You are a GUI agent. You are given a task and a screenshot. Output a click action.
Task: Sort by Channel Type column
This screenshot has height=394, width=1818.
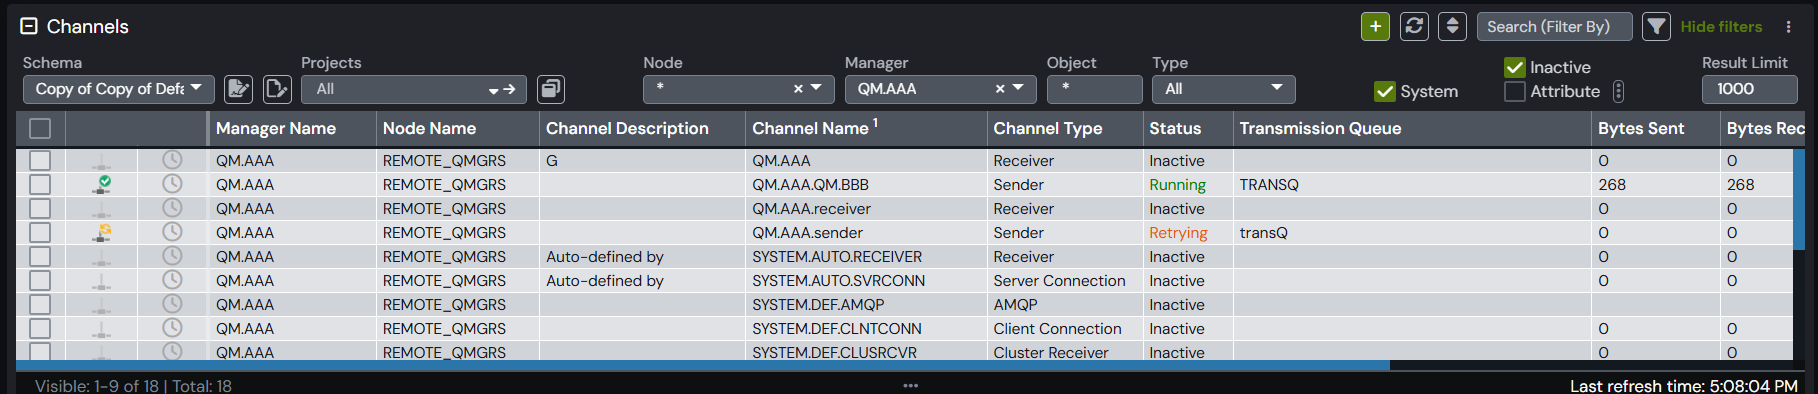coord(1047,128)
